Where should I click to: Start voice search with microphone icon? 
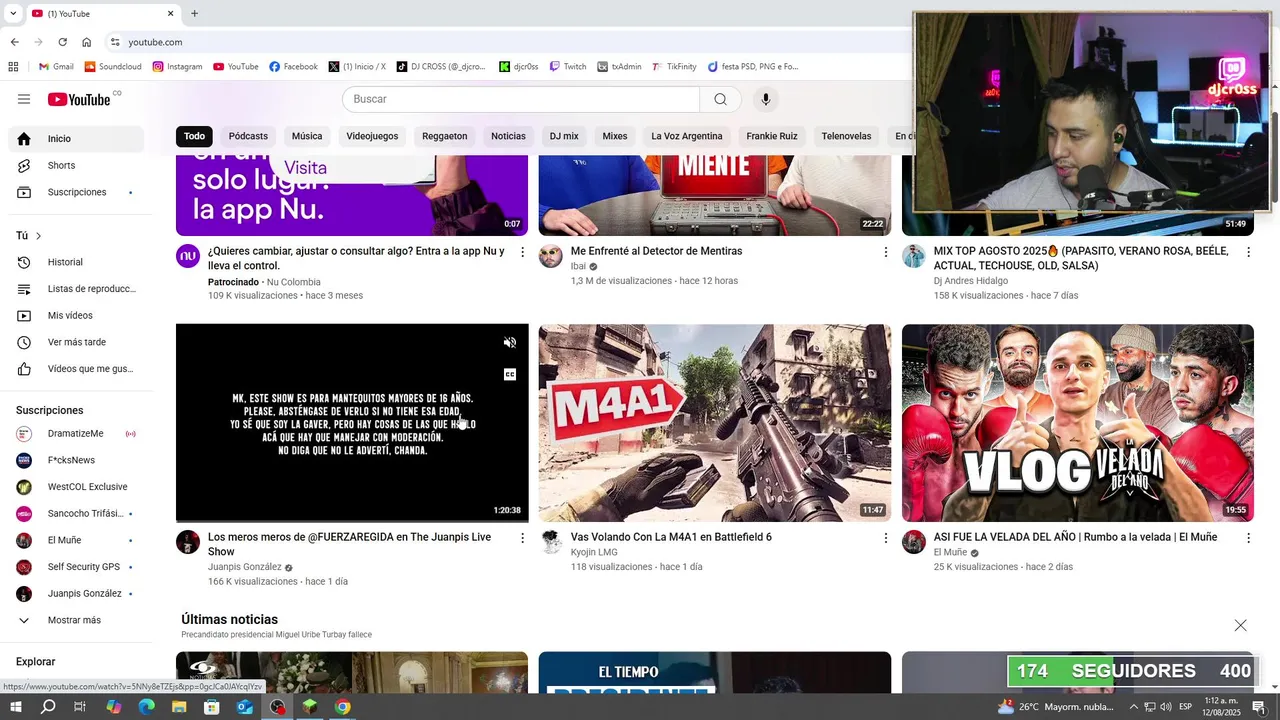point(765,99)
